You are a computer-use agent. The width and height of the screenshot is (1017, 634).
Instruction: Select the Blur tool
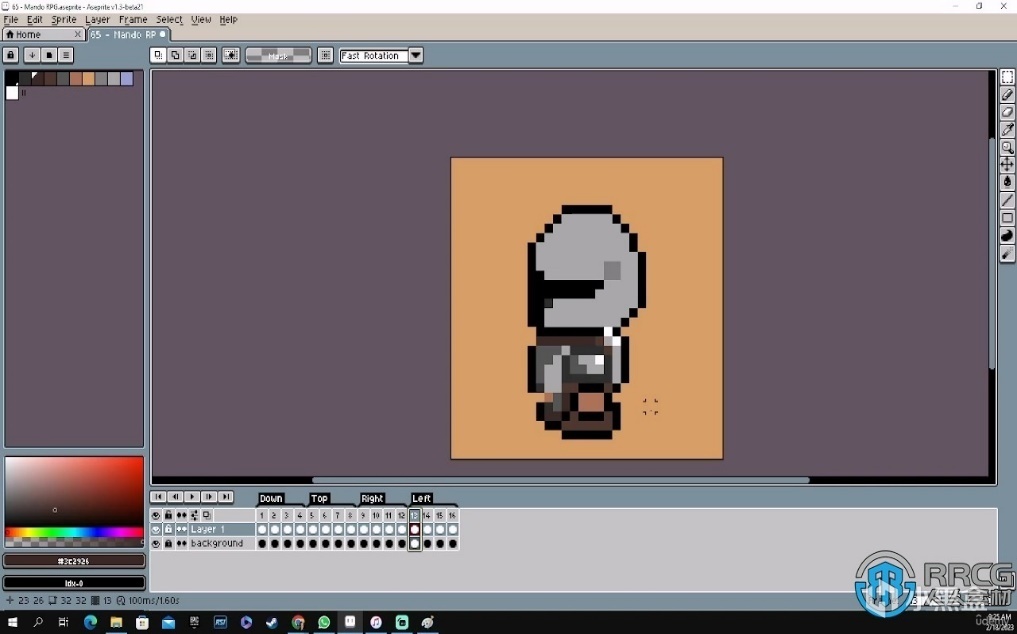tap(1007, 252)
